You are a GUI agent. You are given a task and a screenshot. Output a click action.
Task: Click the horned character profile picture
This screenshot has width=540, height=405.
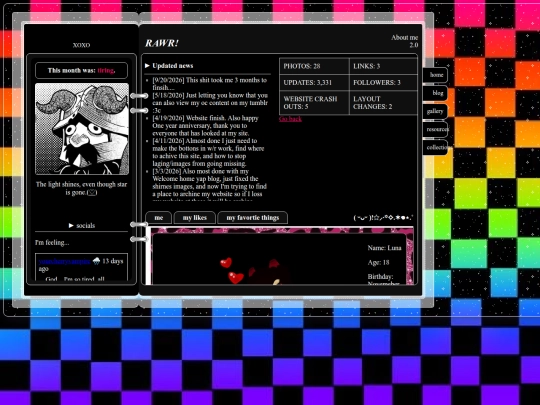click(82, 129)
